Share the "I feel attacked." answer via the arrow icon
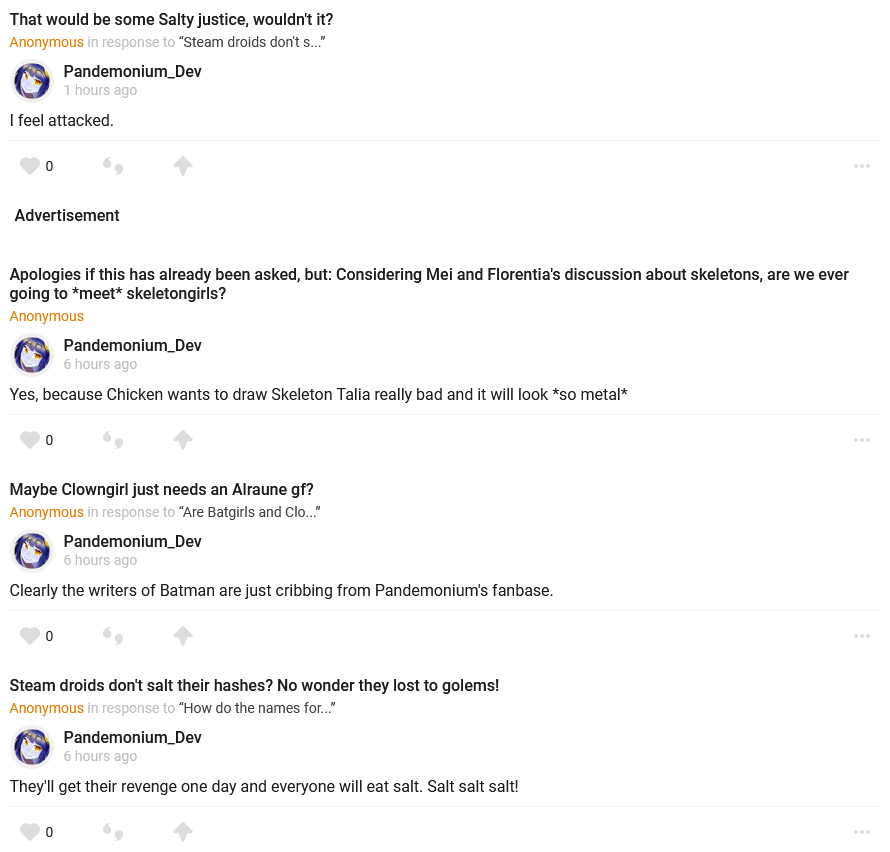Screen dimensions: 890x852 [182, 166]
